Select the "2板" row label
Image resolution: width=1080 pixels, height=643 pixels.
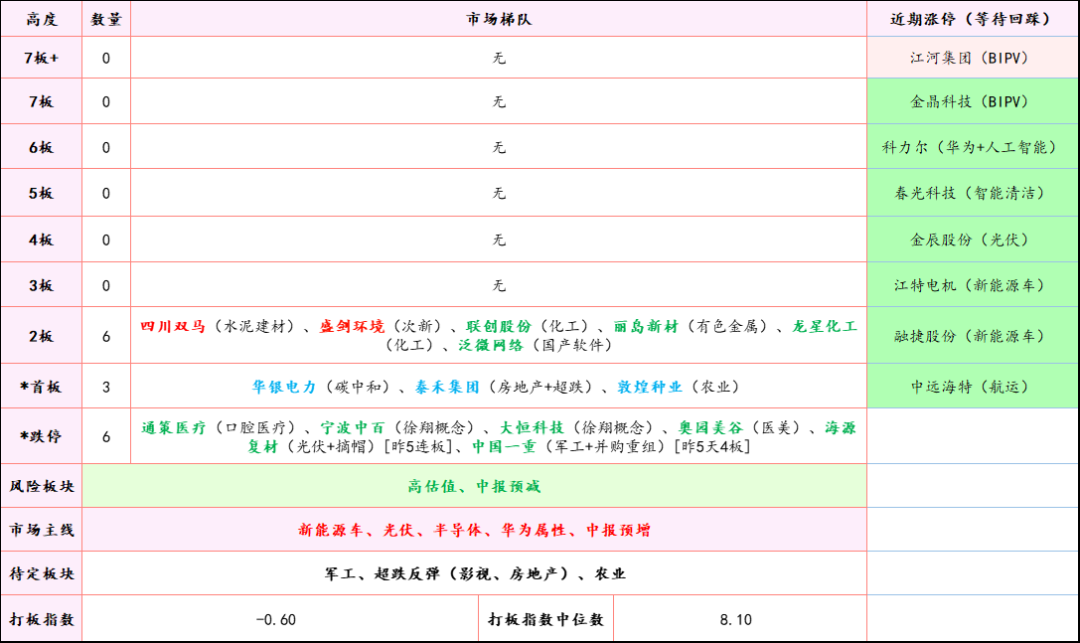[x=41, y=336]
